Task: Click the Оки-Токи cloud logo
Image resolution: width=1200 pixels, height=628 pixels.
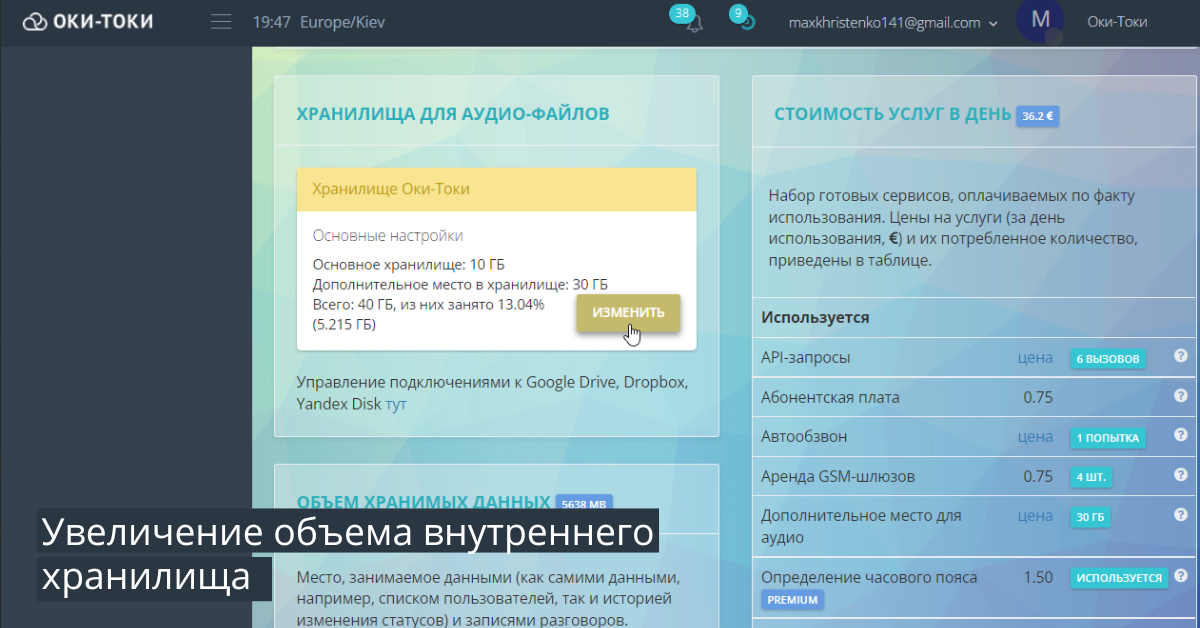Action: click(88, 21)
